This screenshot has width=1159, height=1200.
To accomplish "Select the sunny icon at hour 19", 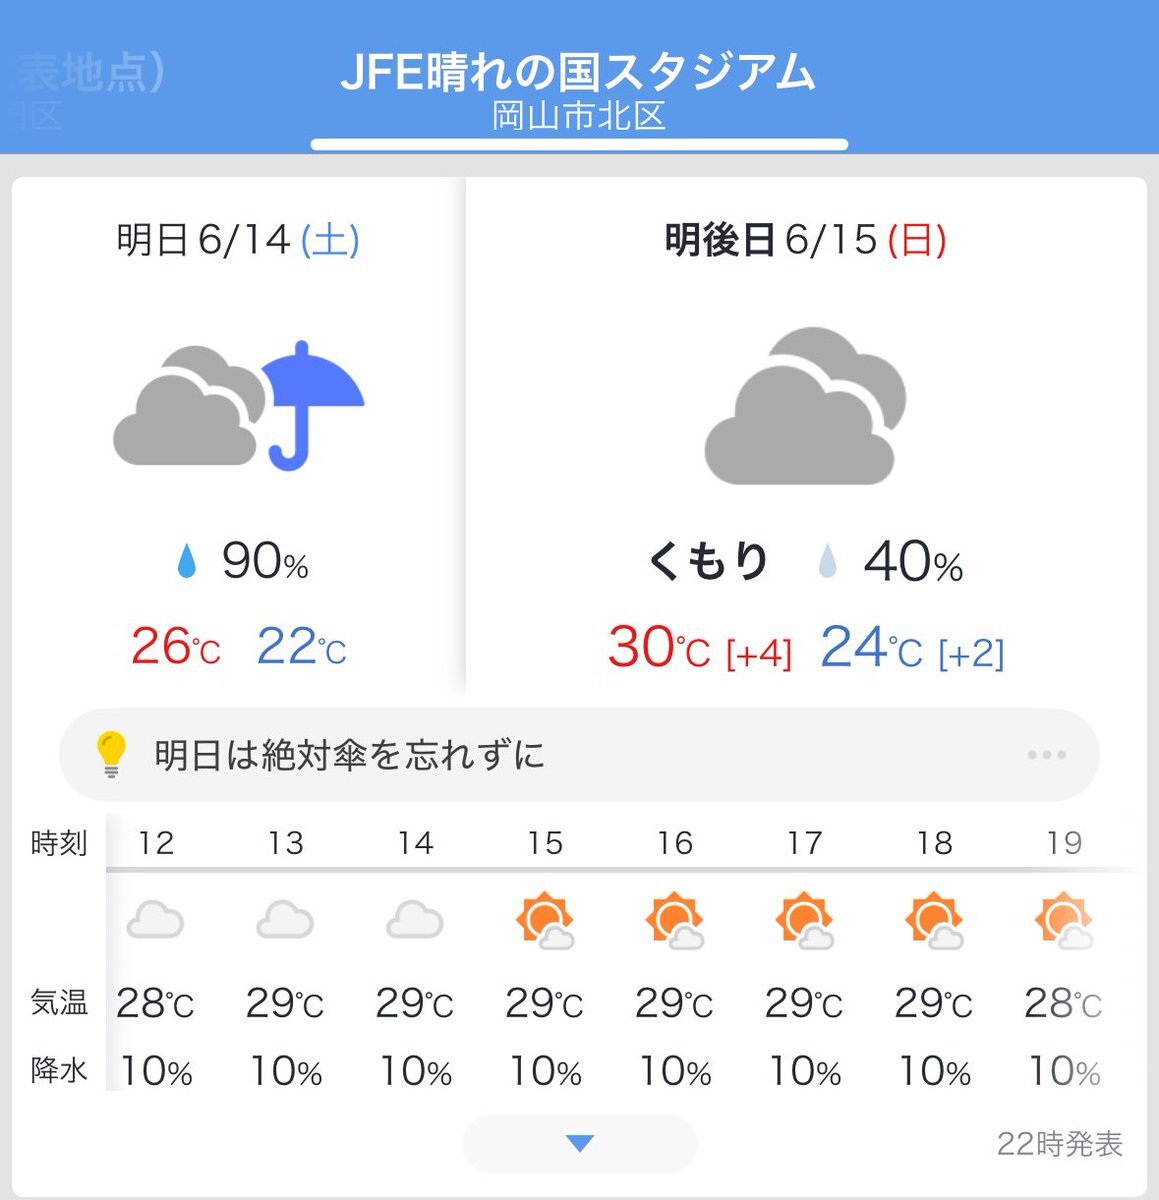I will click(1064, 920).
